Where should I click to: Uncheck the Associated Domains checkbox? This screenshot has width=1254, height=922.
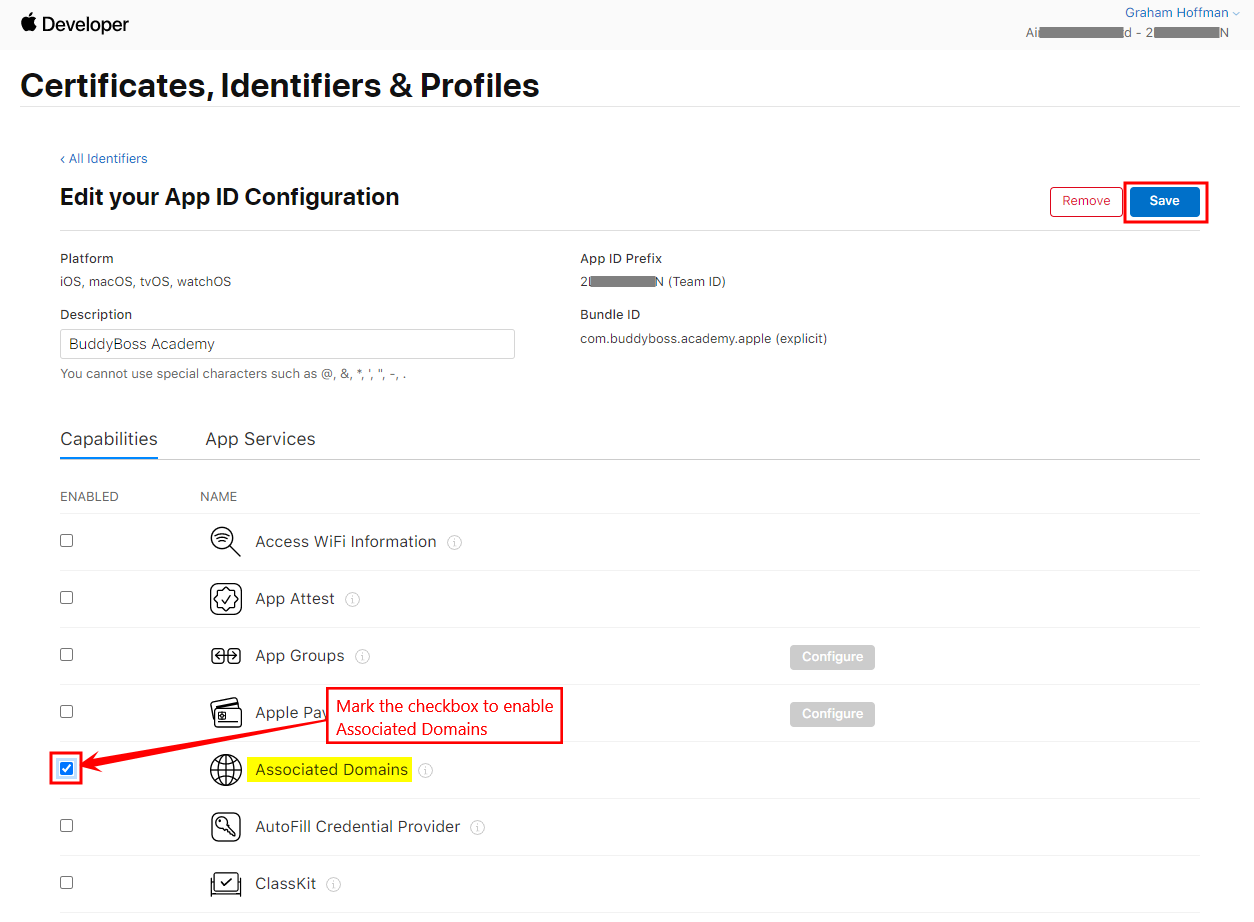click(x=66, y=768)
